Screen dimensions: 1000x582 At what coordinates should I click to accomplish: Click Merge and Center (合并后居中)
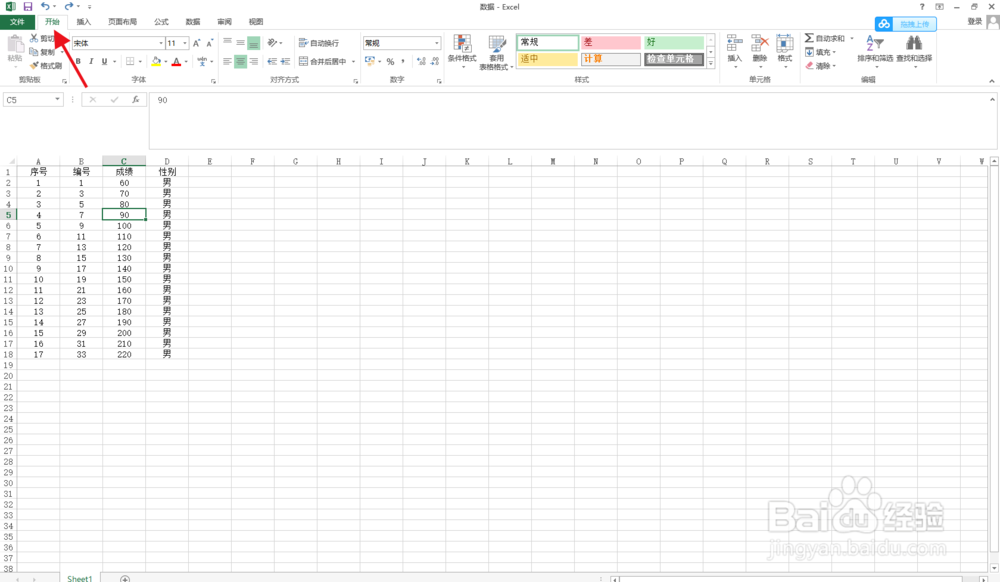click(x=323, y=62)
